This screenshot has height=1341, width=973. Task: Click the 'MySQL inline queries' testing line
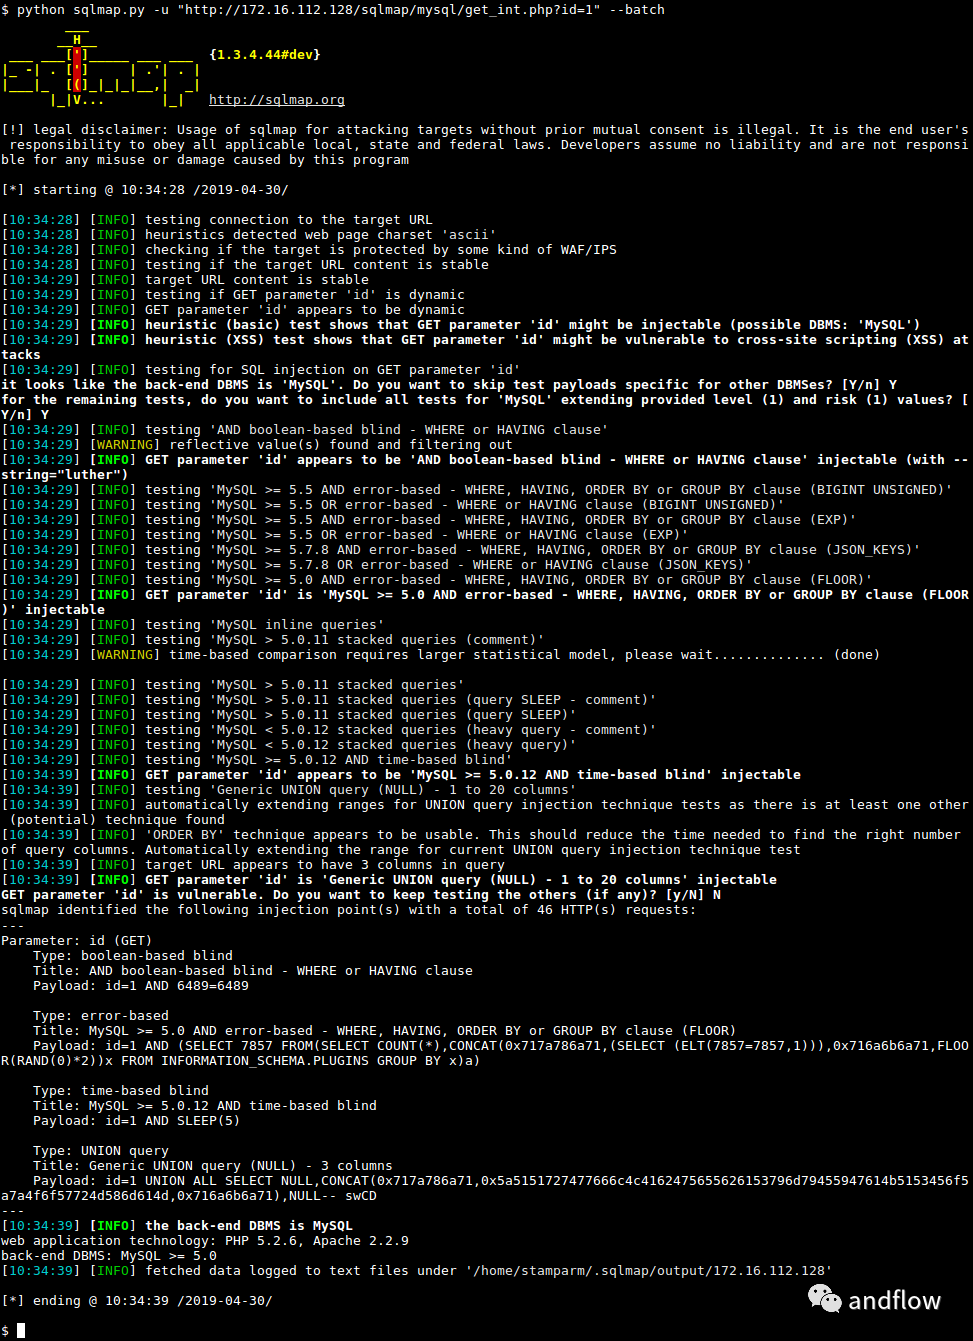[193, 625]
